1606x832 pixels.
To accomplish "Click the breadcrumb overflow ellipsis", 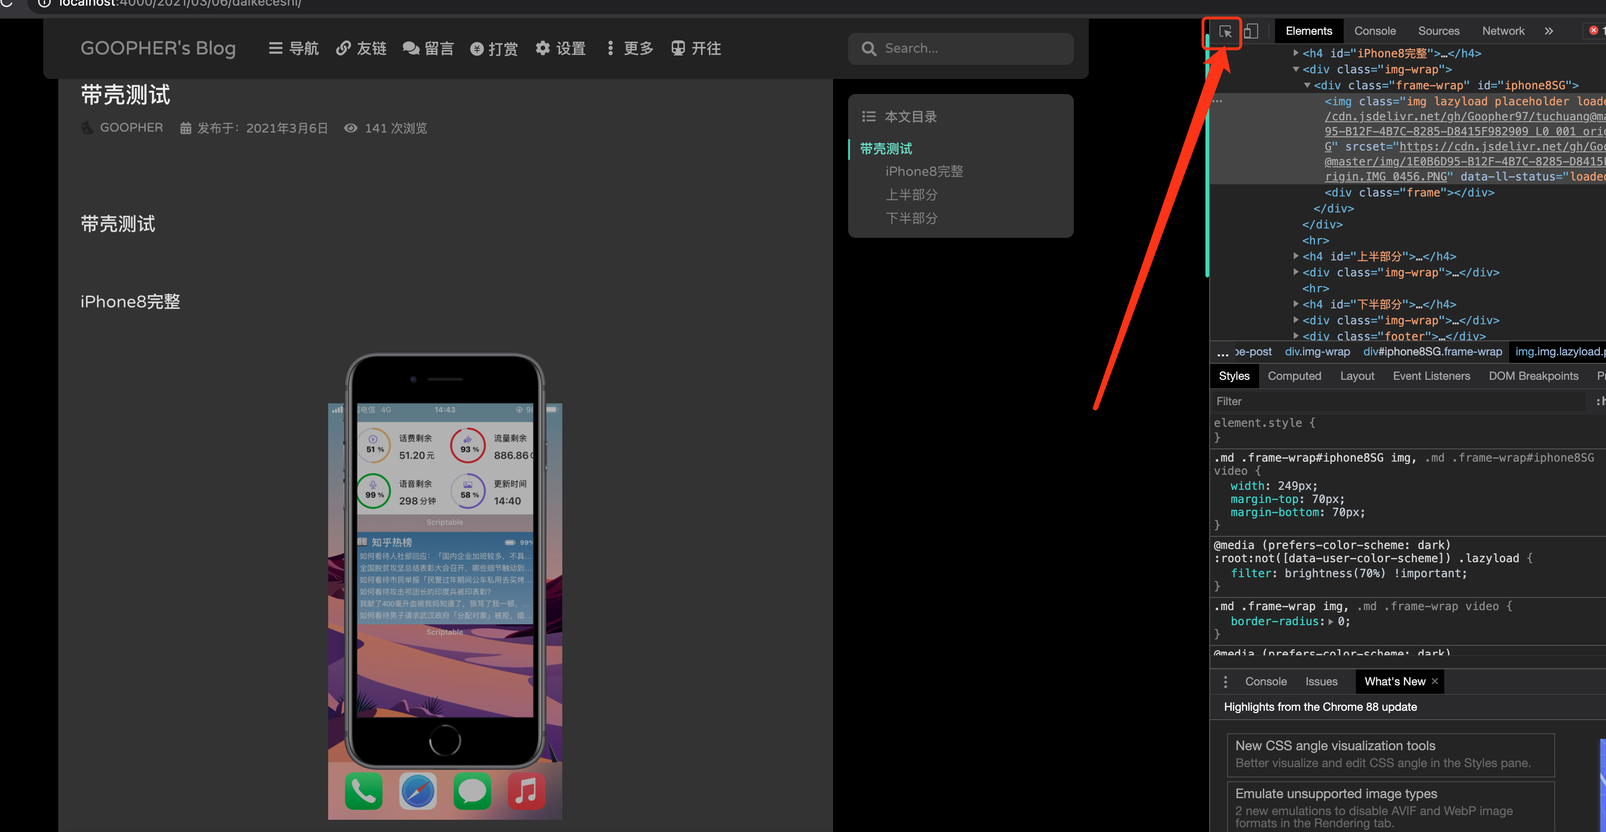I will [1222, 352].
